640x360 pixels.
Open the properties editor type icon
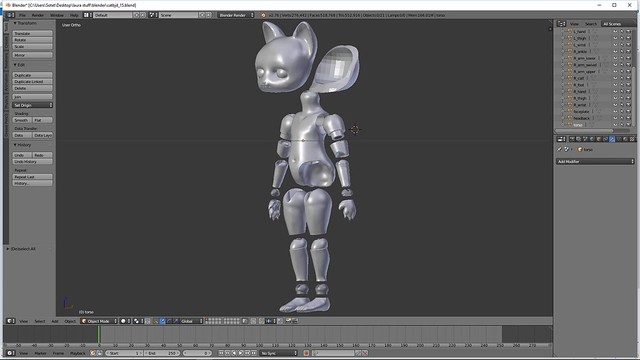[562, 139]
